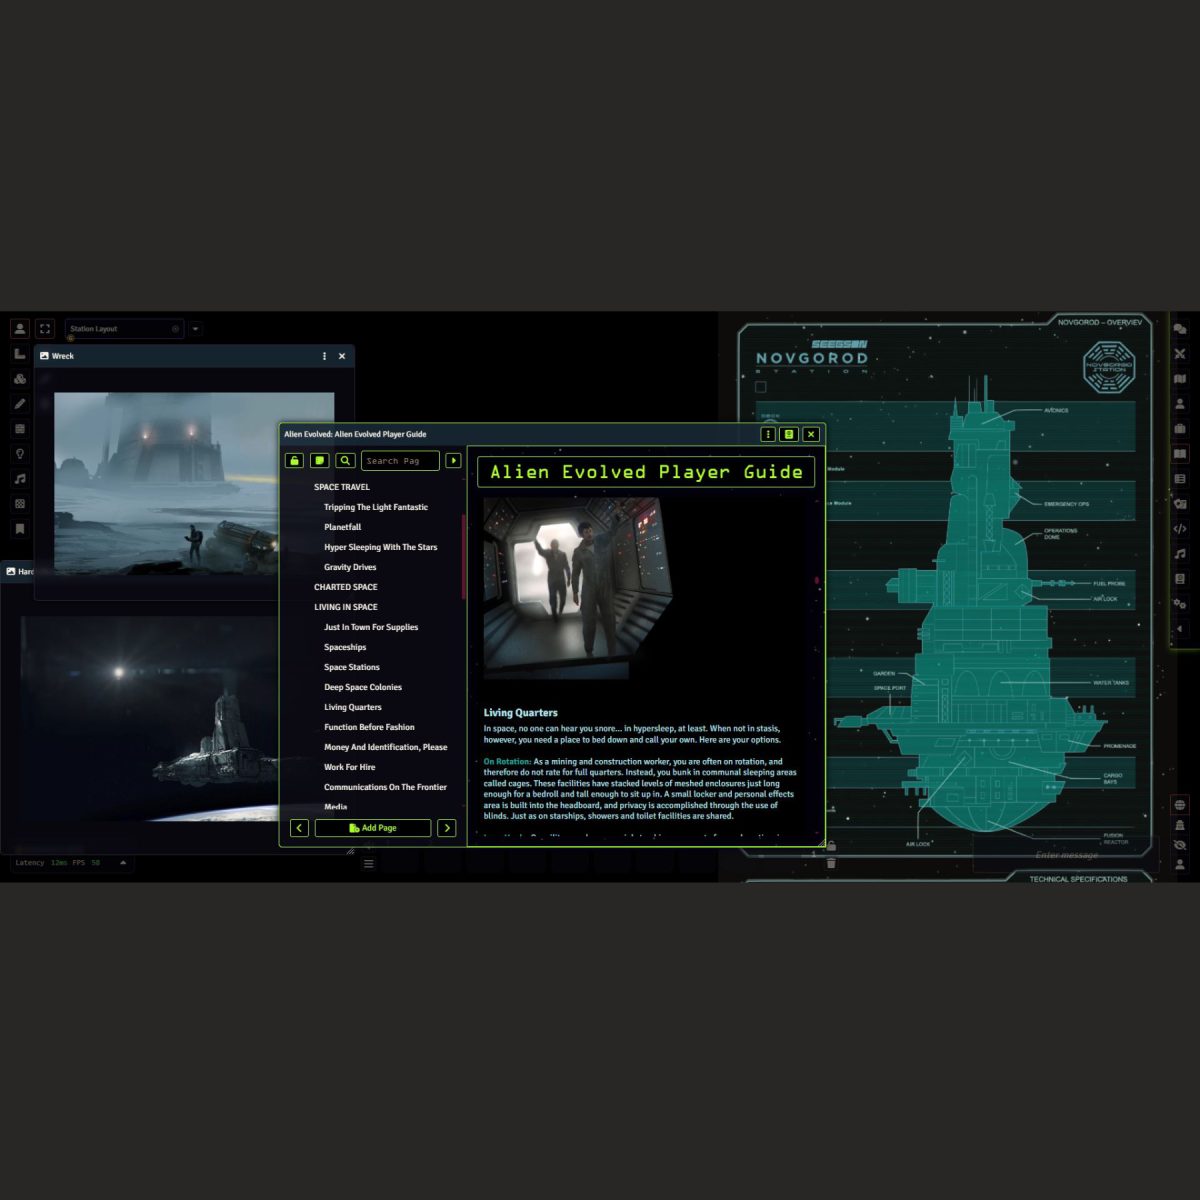1200x1200 pixels.
Task: Open Game Settings gears icon in sidebar
Action: coord(1180,604)
